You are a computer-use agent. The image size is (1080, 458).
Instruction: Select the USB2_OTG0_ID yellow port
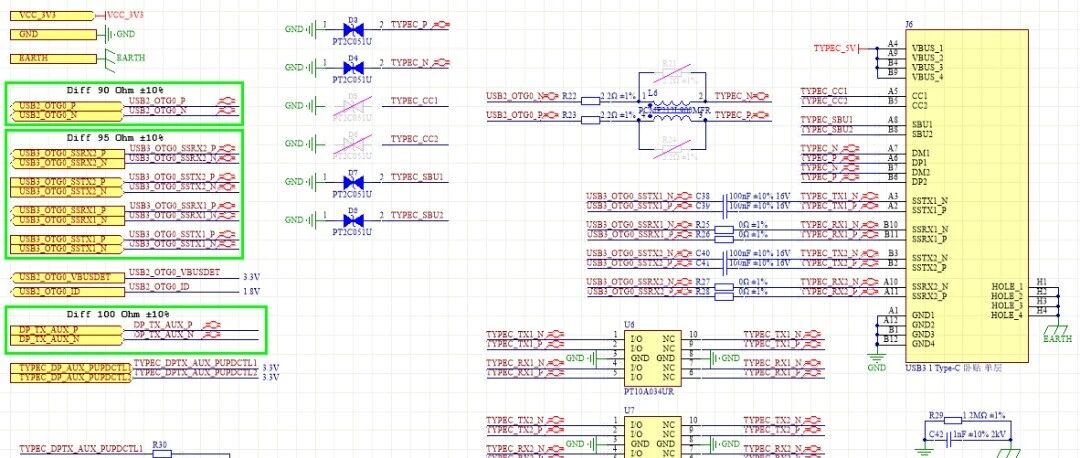67,291
